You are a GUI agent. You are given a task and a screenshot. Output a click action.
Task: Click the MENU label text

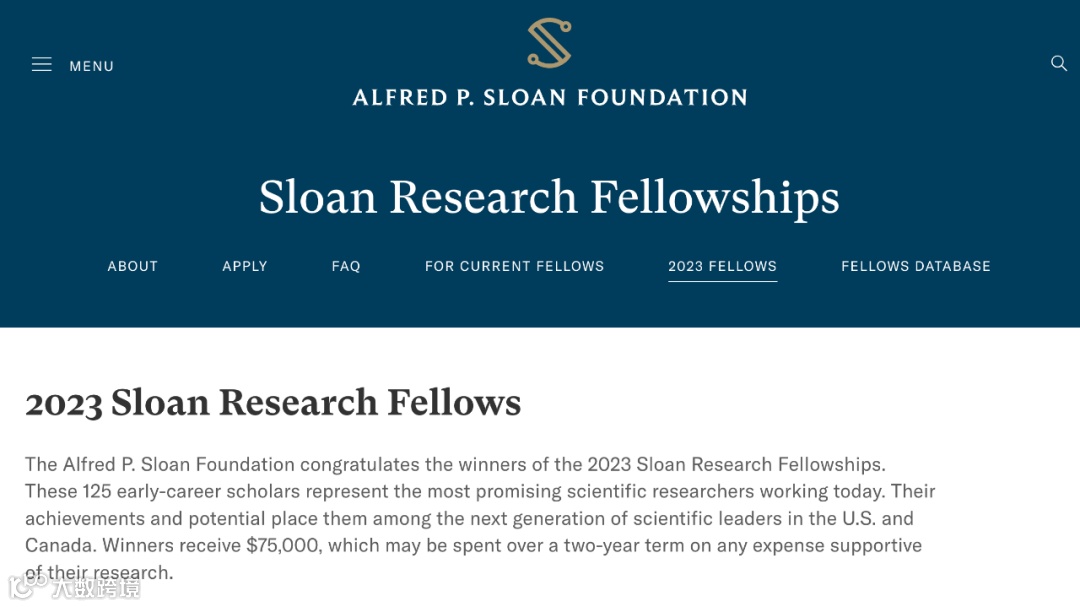[91, 66]
